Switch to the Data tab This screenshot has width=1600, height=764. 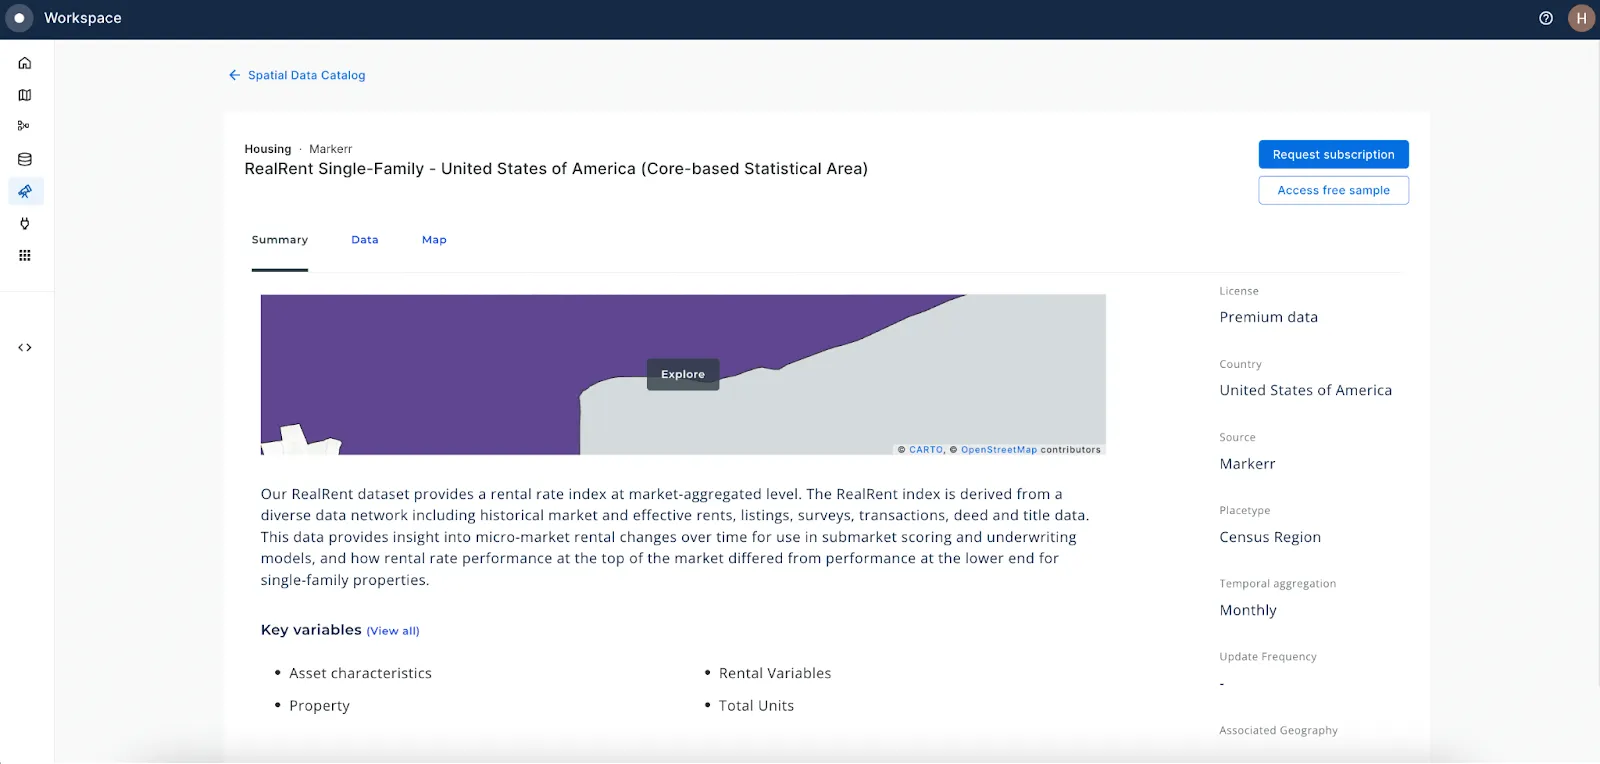point(364,239)
